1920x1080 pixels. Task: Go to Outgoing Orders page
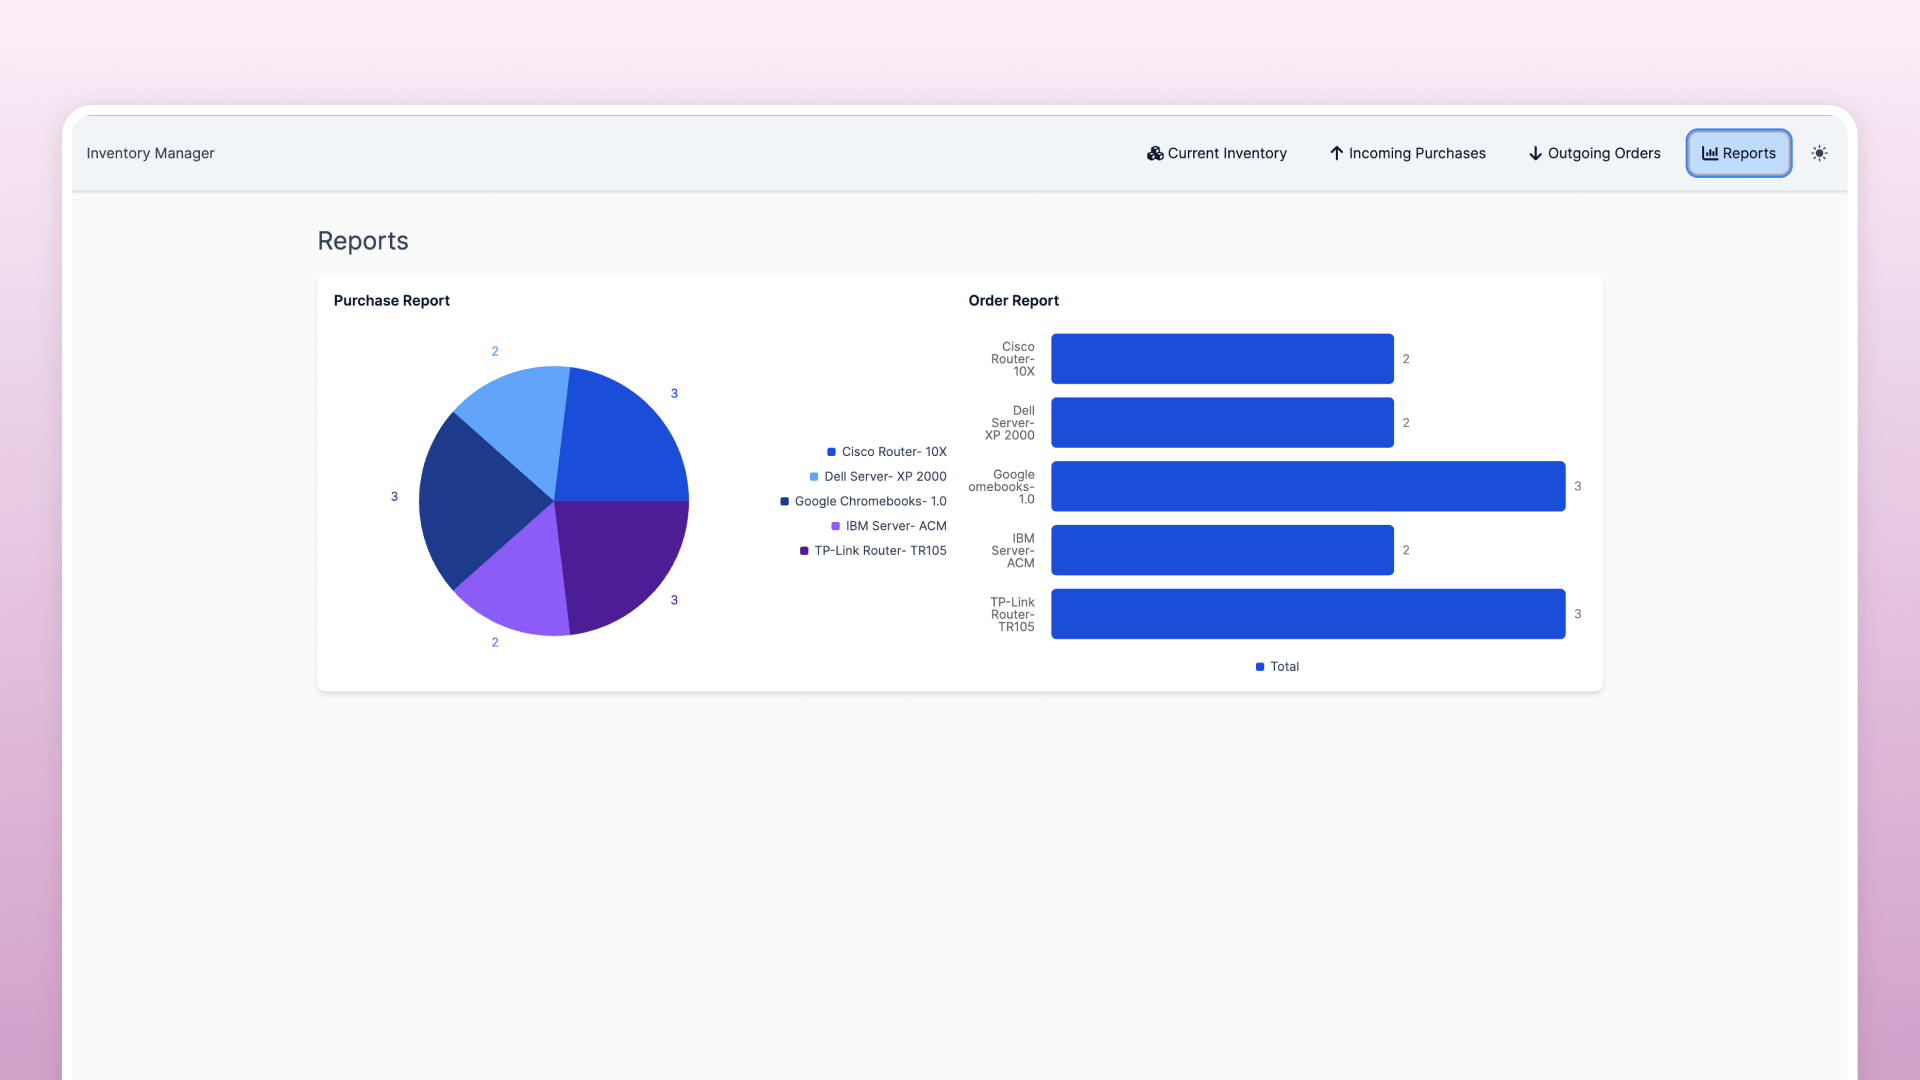(x=1594, y=153)
